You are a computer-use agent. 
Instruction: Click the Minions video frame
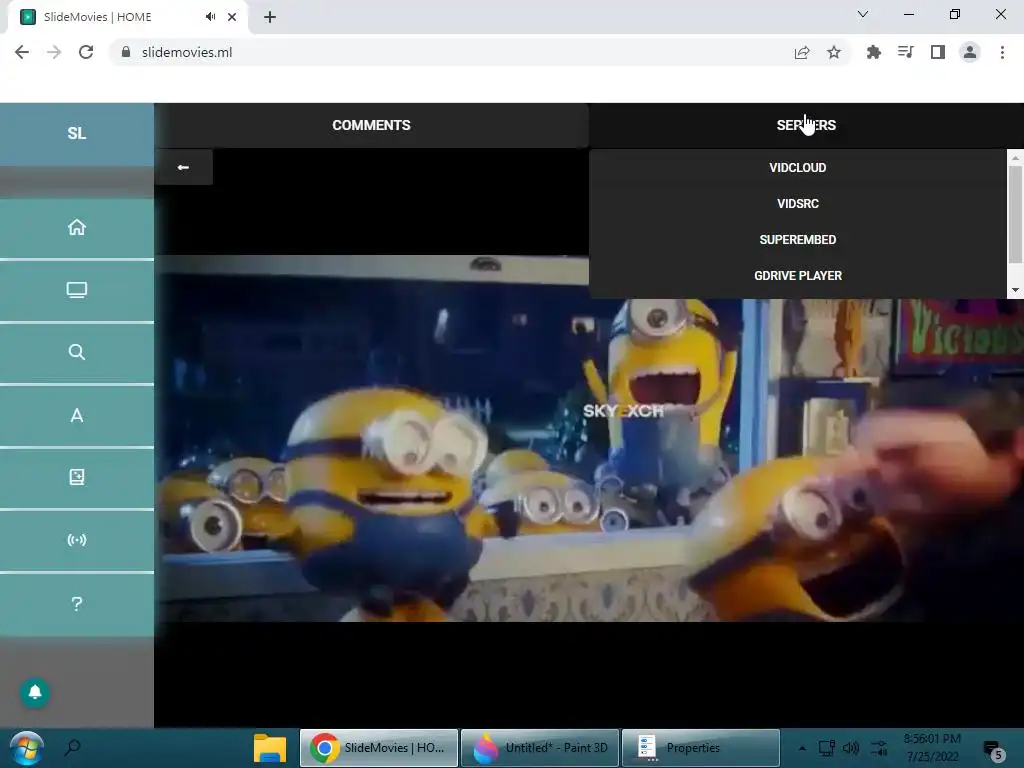(x=589, y=438)
